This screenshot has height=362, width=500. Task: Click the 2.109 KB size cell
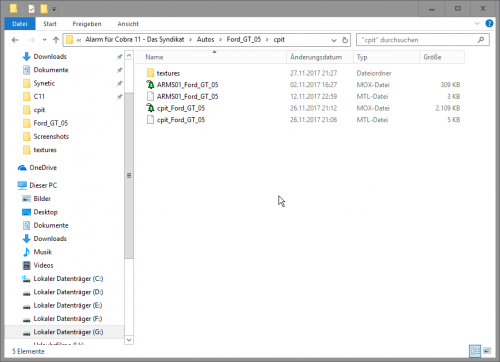448,108
